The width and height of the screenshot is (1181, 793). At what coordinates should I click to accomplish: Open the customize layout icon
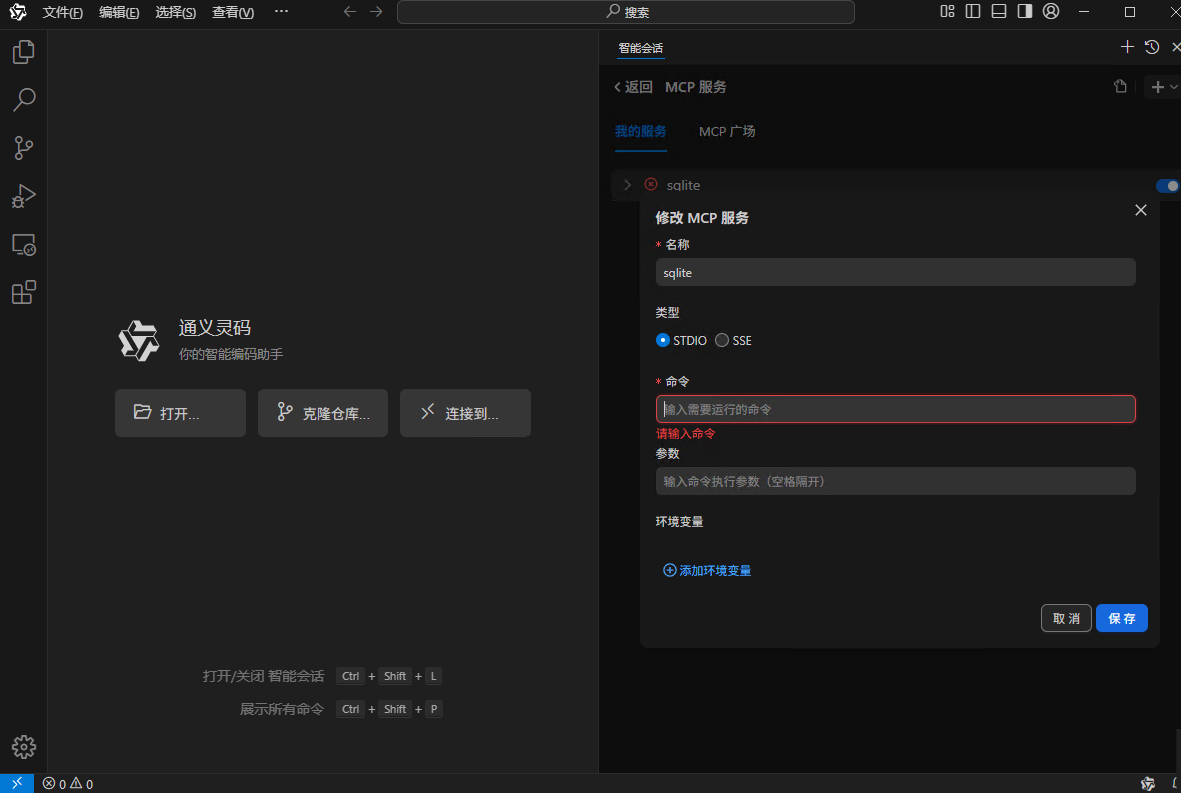point(948,11)
